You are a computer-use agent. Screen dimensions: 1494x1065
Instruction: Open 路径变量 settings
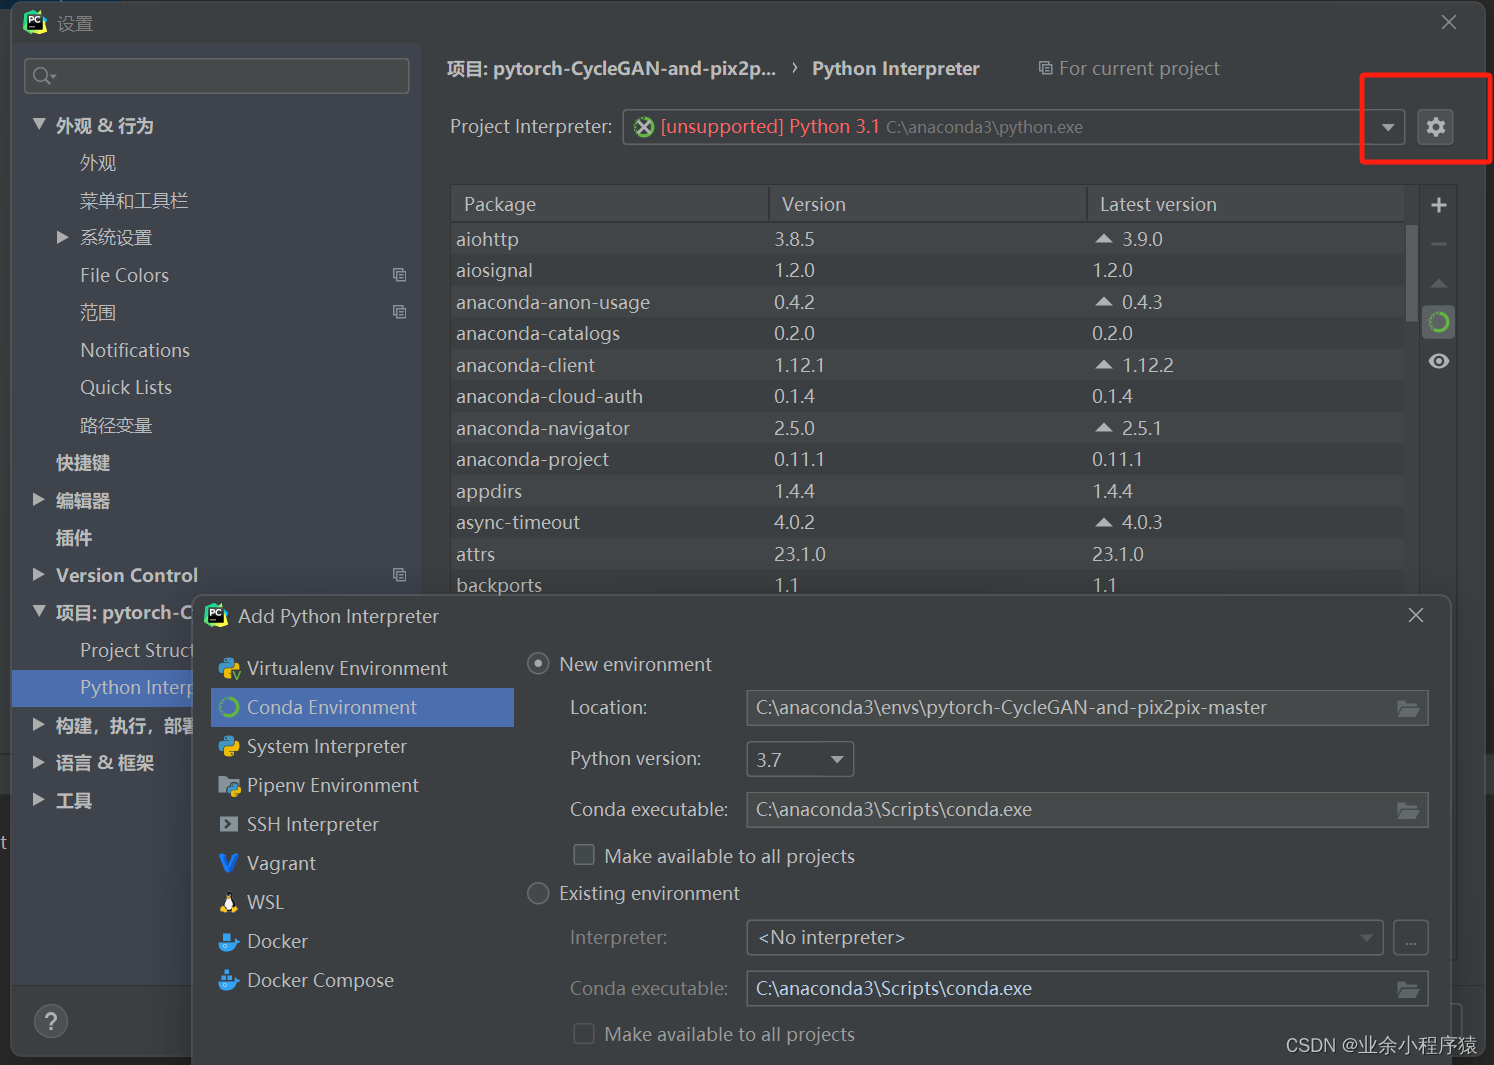[x=116, y=425]
